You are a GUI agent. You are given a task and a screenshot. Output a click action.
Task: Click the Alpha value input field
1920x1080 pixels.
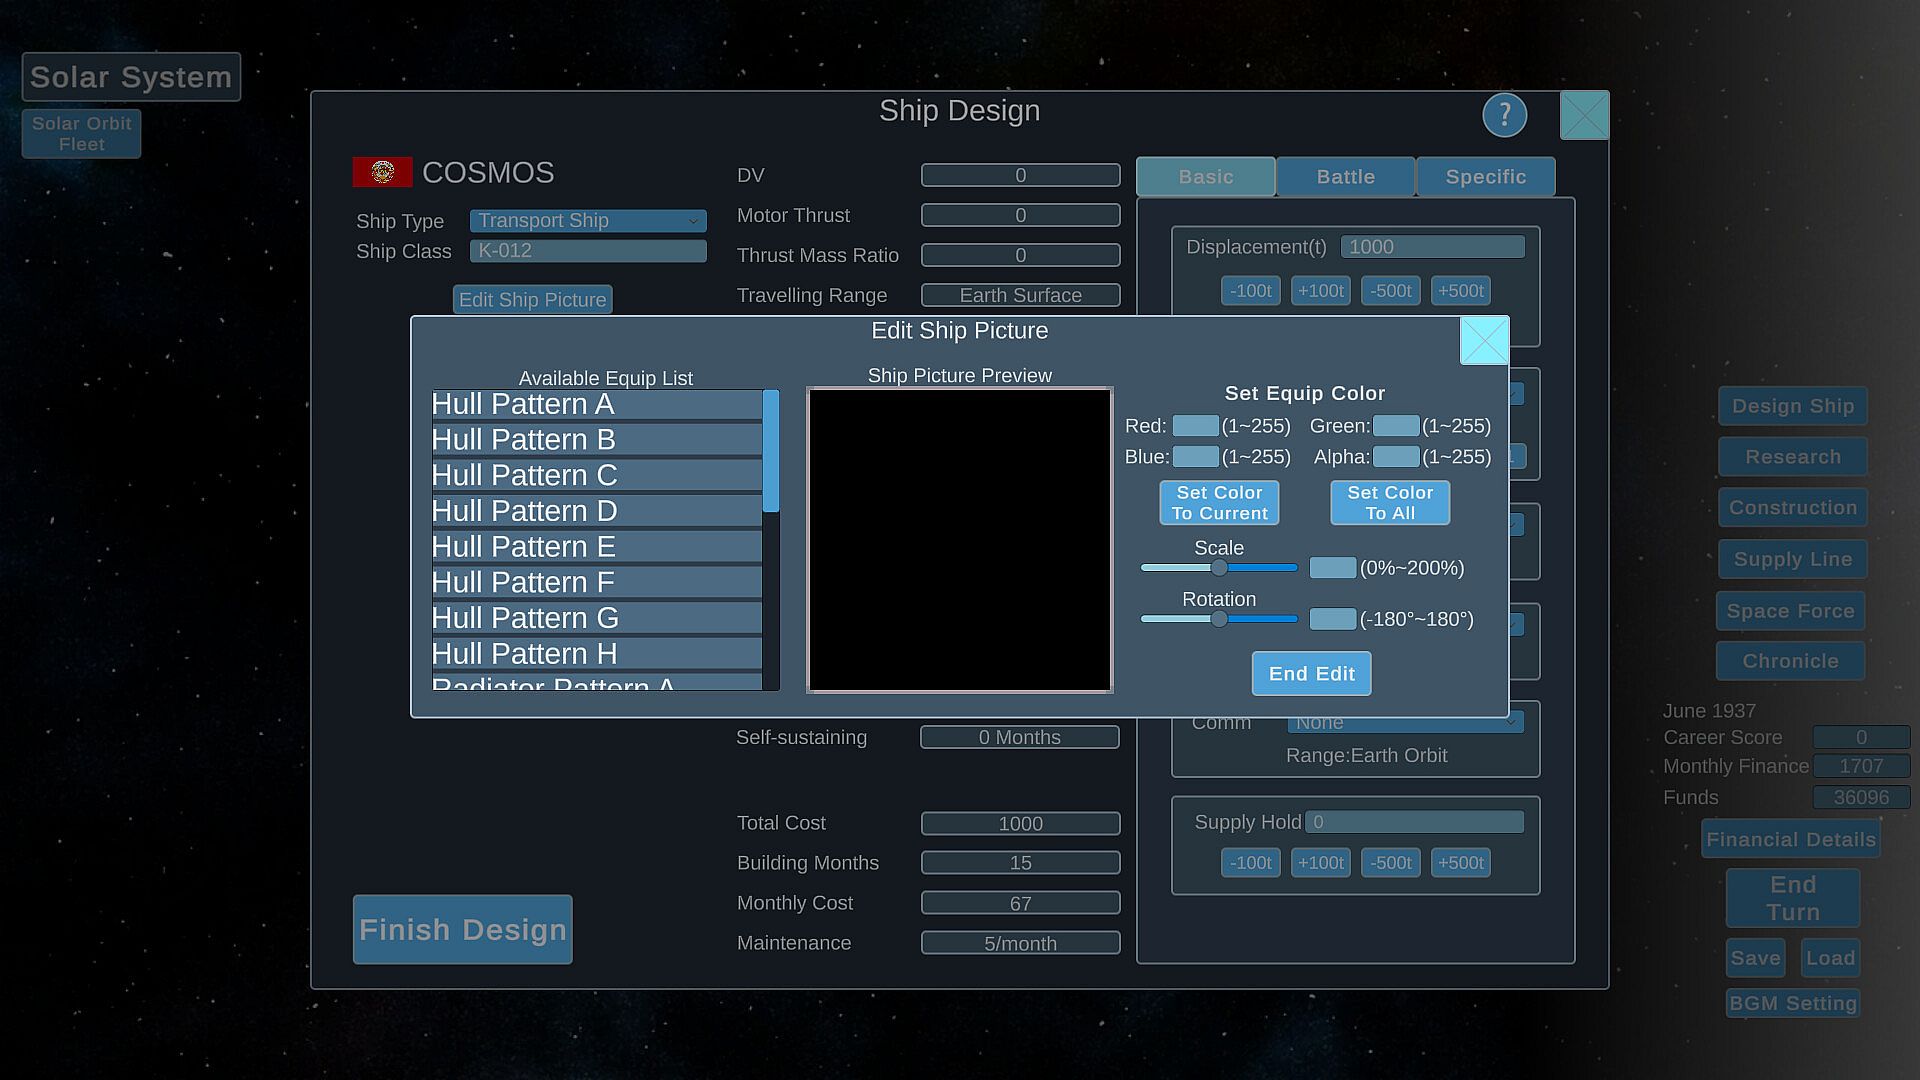1396,457
